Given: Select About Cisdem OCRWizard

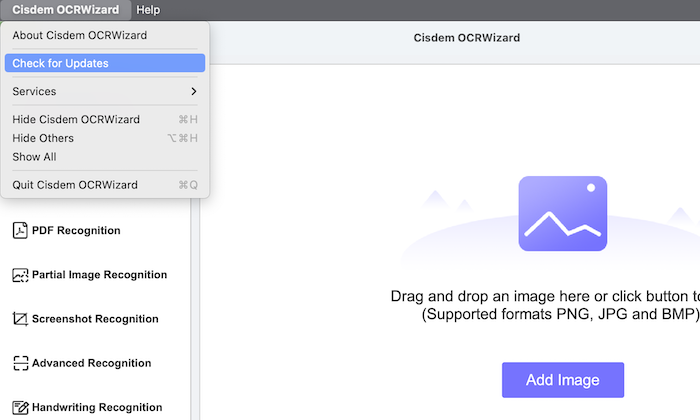Looking at the screenshot, I should coord(79,36).
